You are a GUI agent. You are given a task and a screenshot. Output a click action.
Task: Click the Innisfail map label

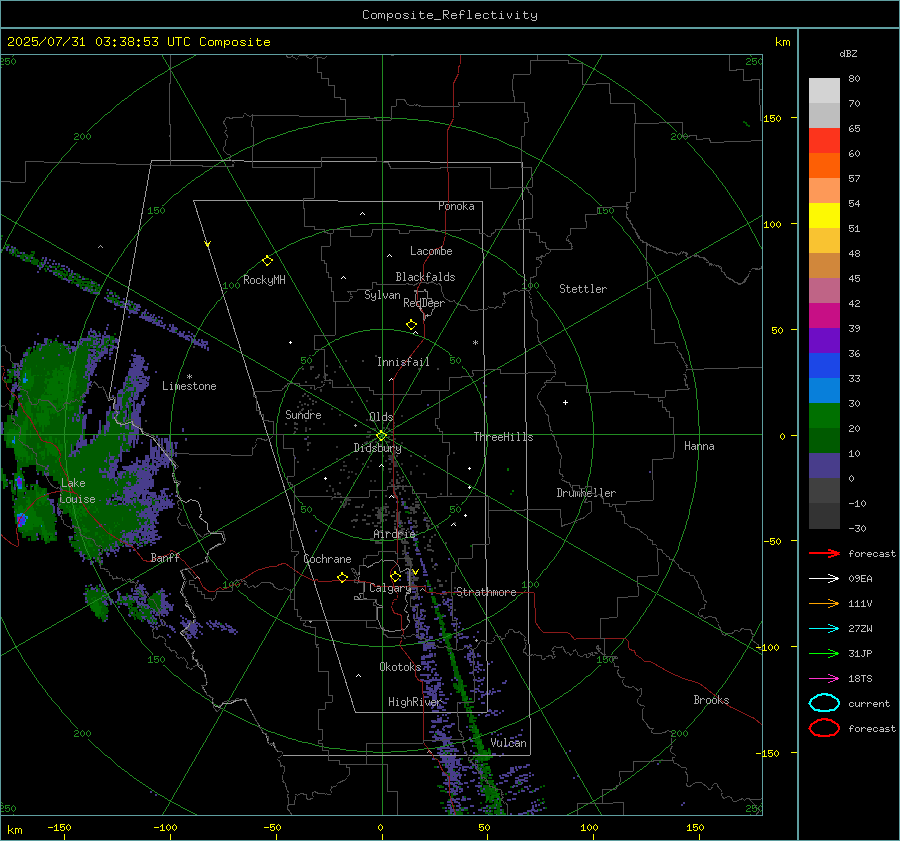pos(403,362)
